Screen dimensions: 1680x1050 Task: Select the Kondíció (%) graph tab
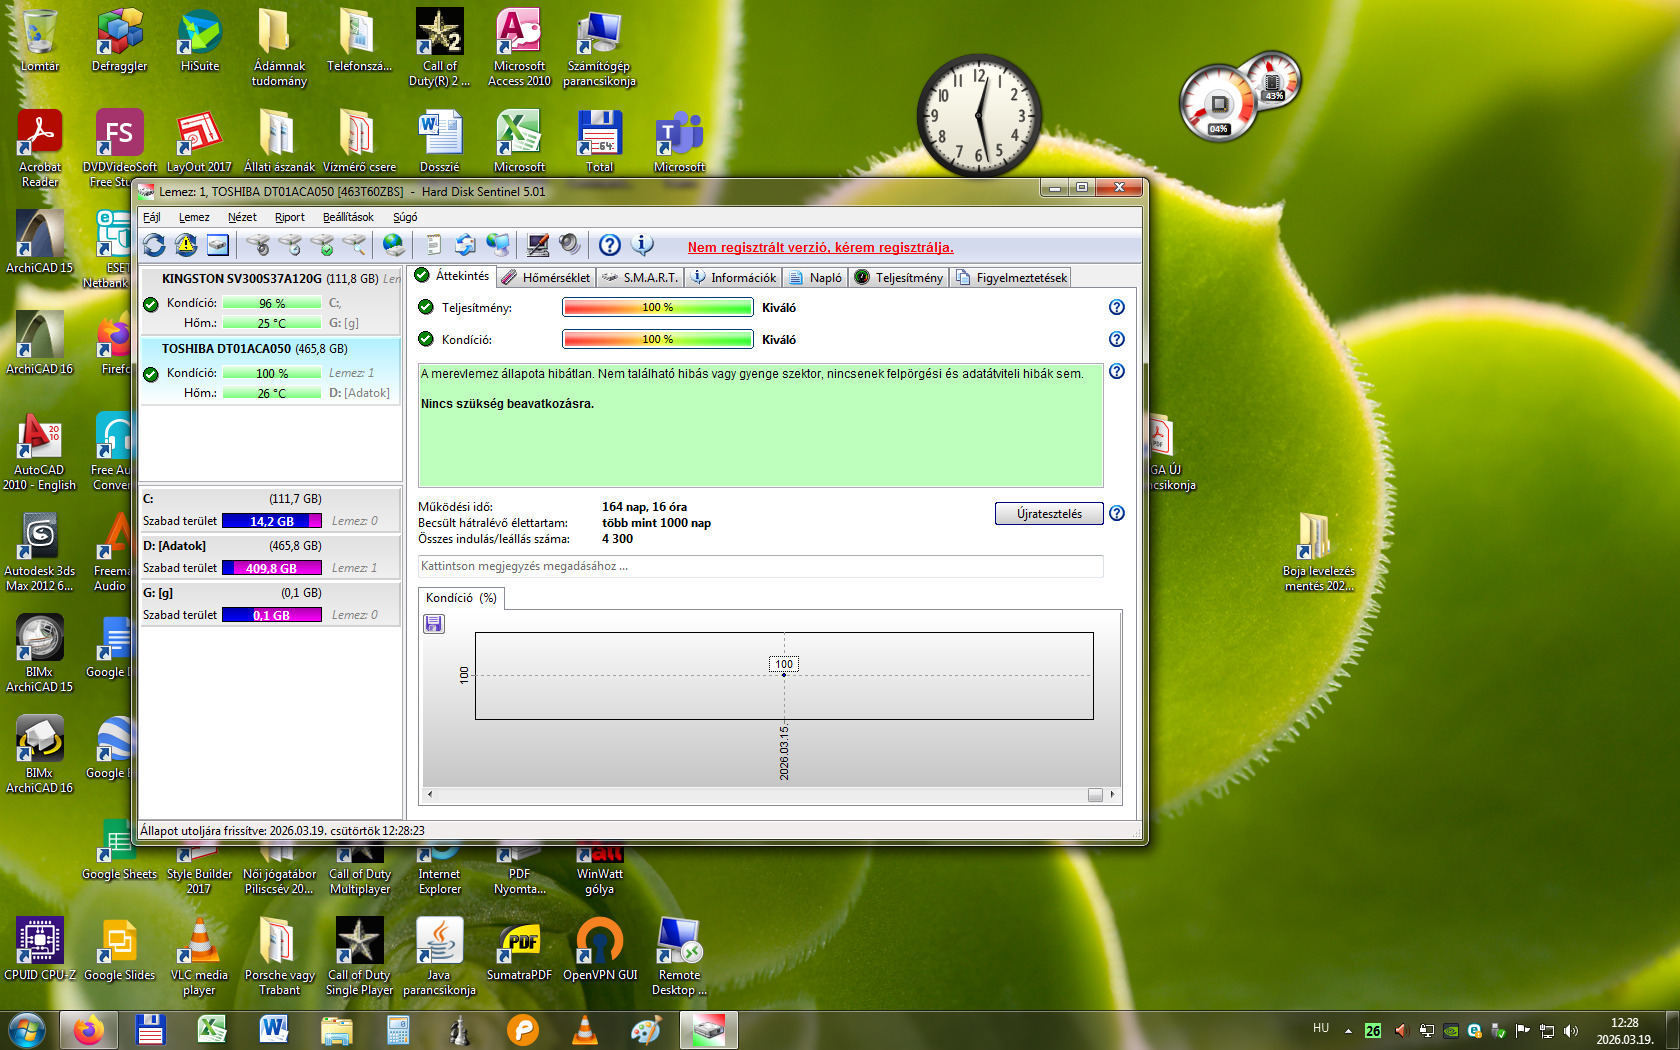(461, 598)
